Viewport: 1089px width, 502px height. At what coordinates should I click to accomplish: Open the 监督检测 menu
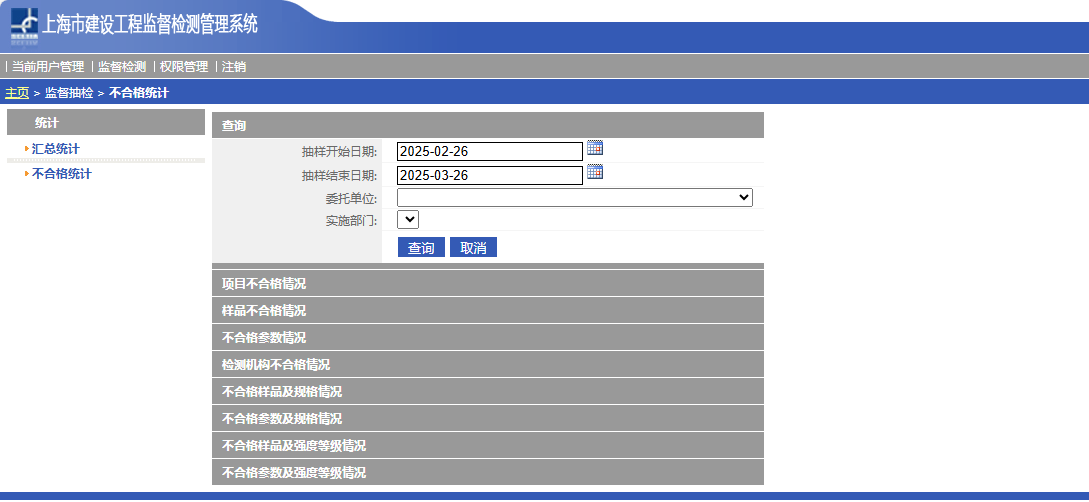click(x=122, y=67)
